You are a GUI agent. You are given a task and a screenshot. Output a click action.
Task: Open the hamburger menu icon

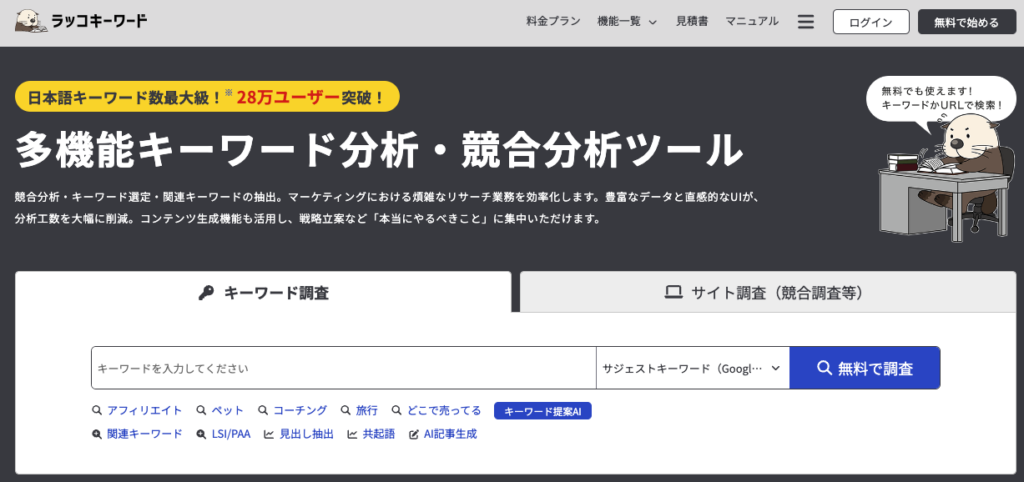tap(806, 22)
